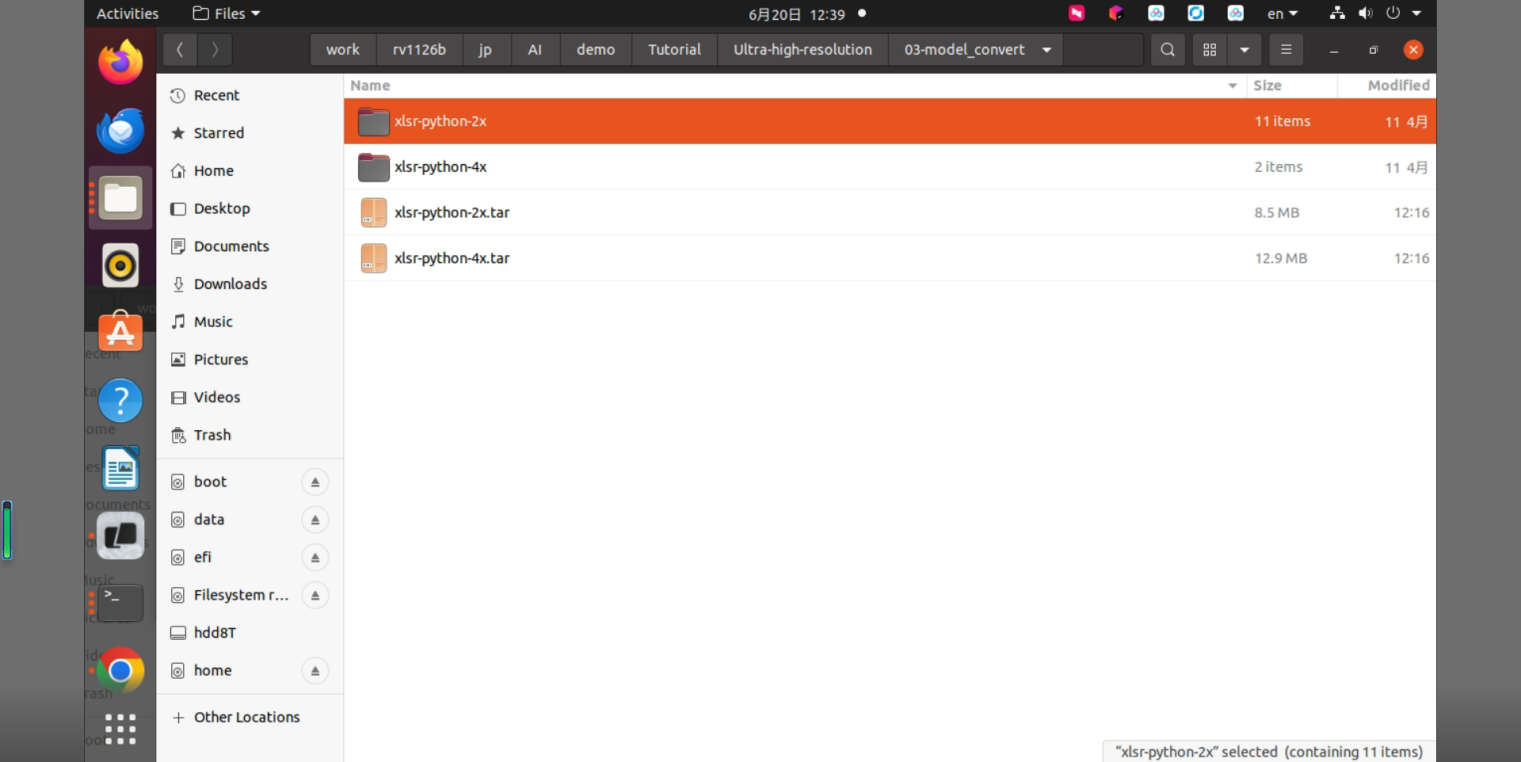Open Videos in the sidebar
This screenshot has height=762, width=1521.
click(250, 397)
